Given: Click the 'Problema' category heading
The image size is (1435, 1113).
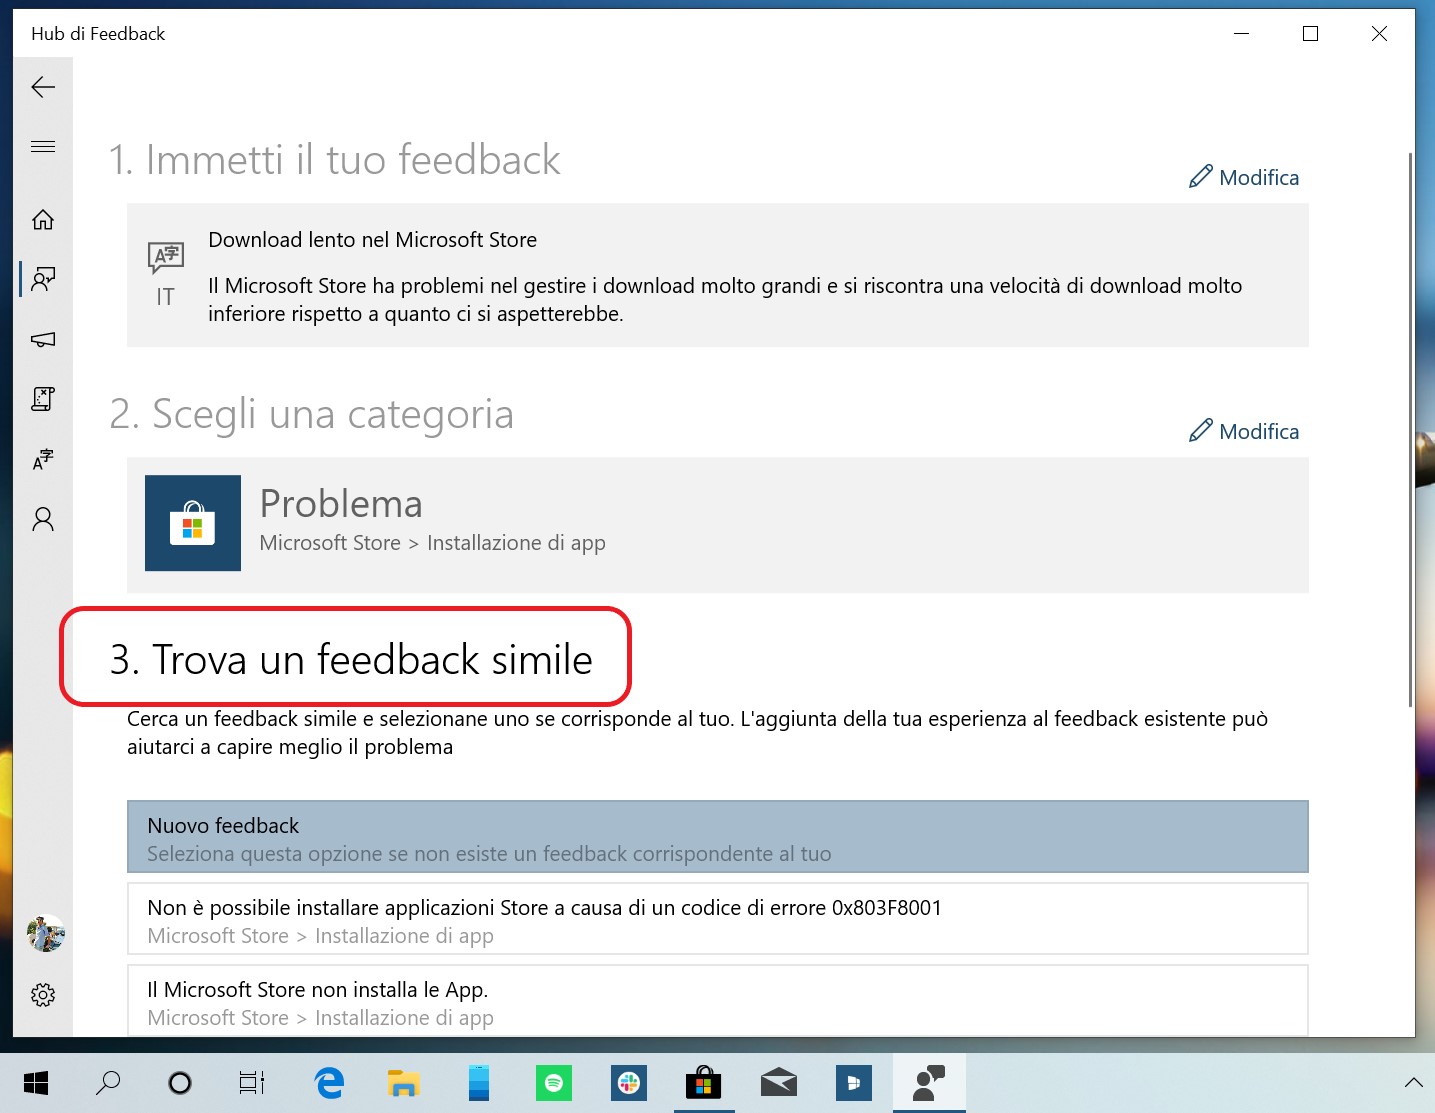Looking at the screenshot, I should click(x=341, y=504).
